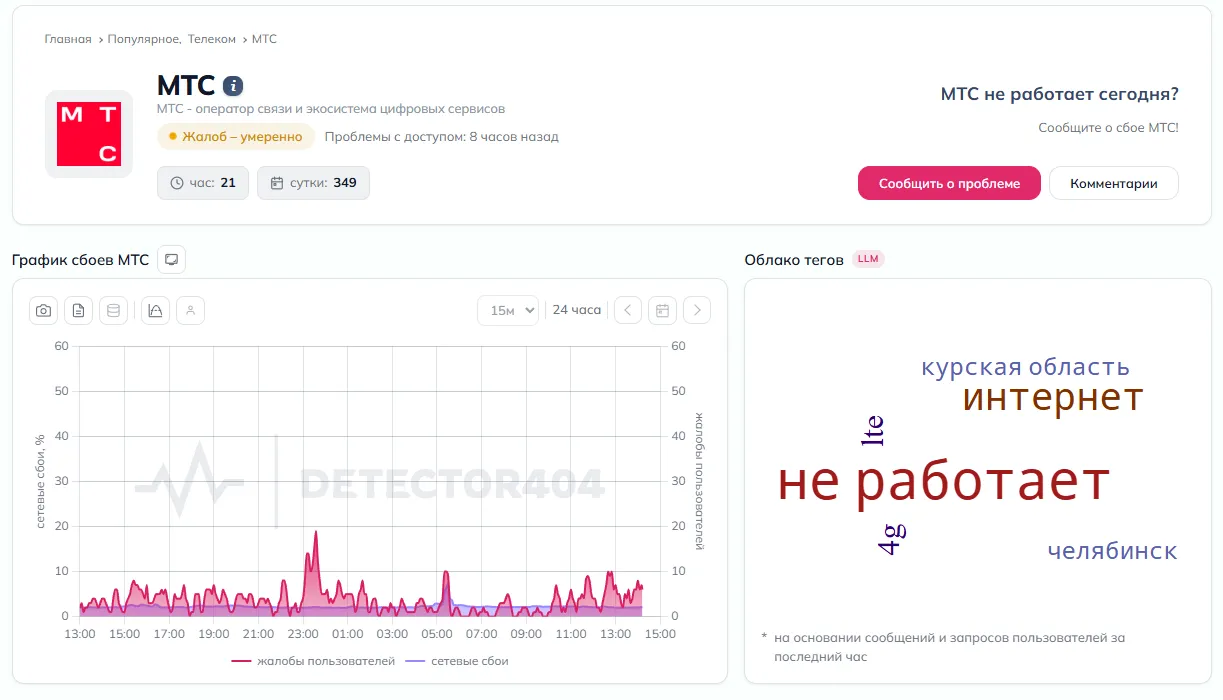The image size is (1223, 700).
Task: Open Комментарии button
Action: pos(1114,183)
